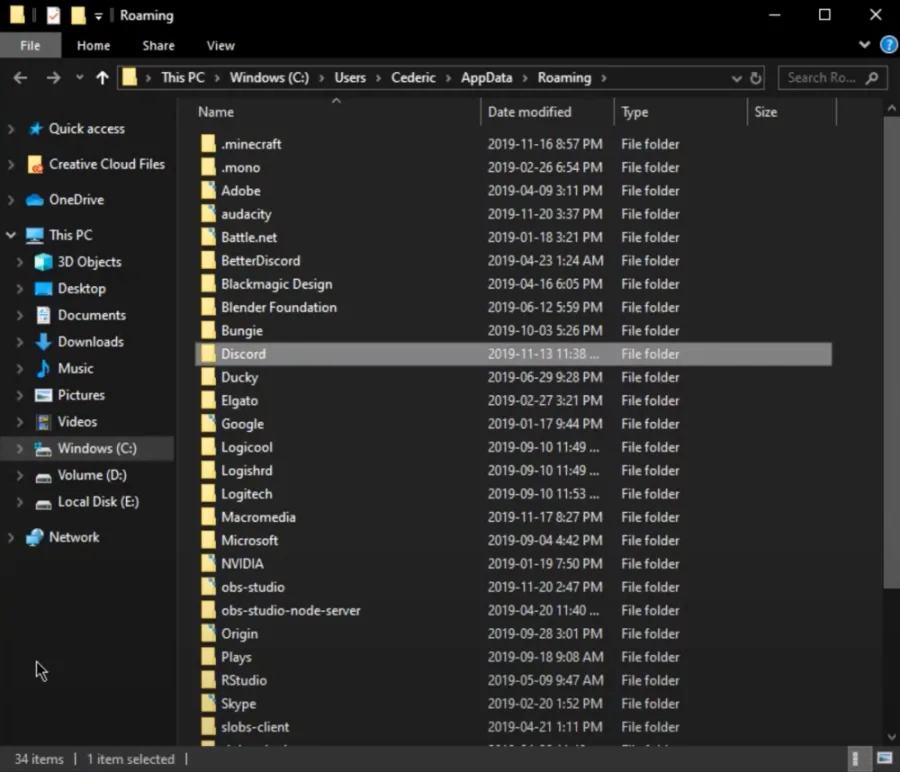Click the New folder quick access icon

(x=78, y=15)
